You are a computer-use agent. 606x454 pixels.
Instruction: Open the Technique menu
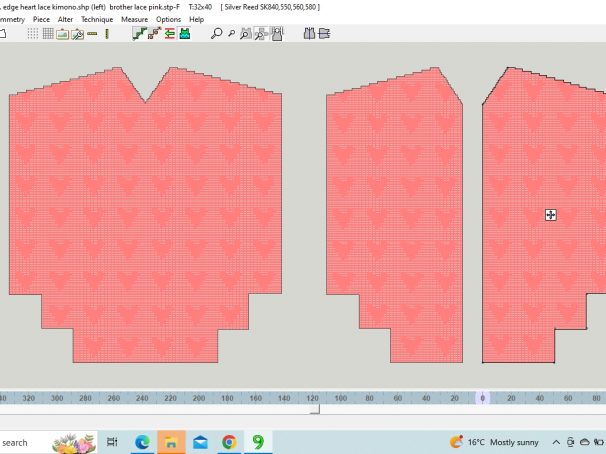point(96,19)
